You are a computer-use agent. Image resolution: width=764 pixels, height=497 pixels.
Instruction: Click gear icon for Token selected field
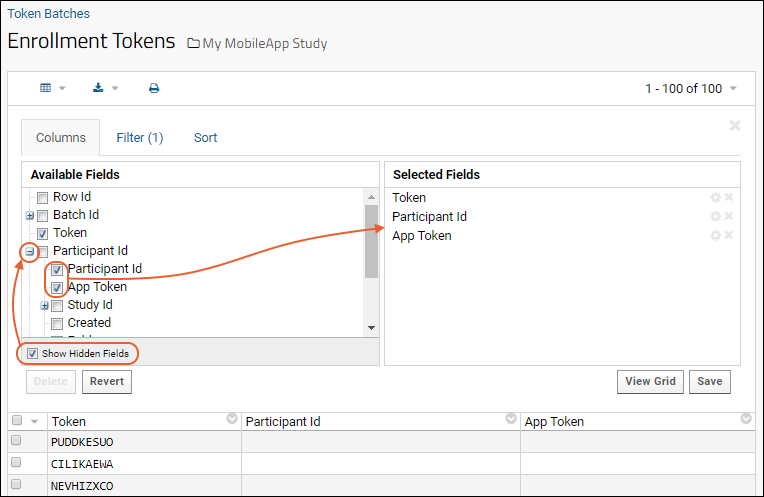click(x=715, y=197)
